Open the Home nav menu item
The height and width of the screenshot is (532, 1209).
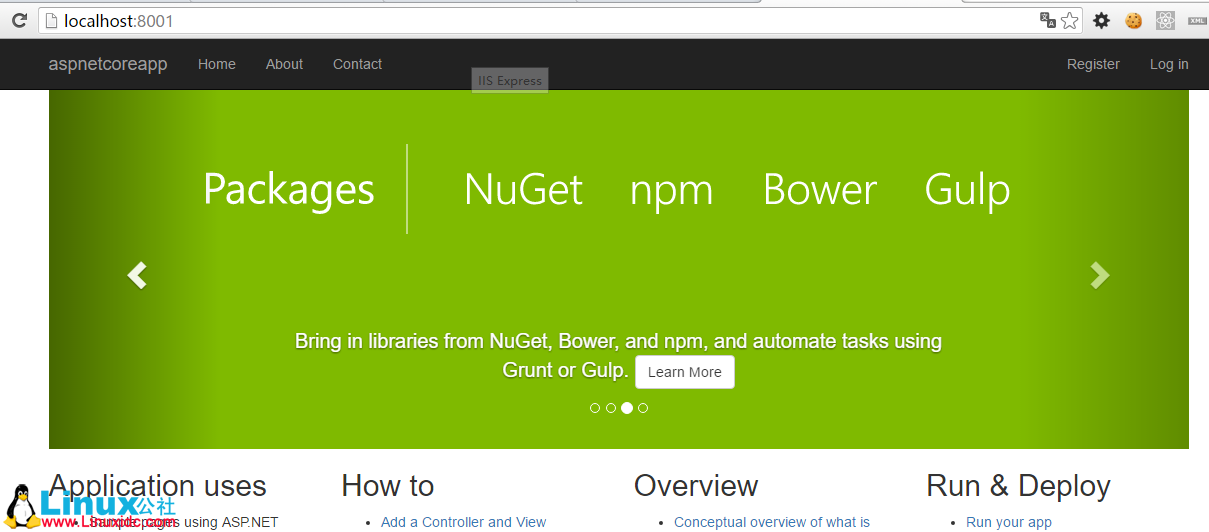(217, 64)
